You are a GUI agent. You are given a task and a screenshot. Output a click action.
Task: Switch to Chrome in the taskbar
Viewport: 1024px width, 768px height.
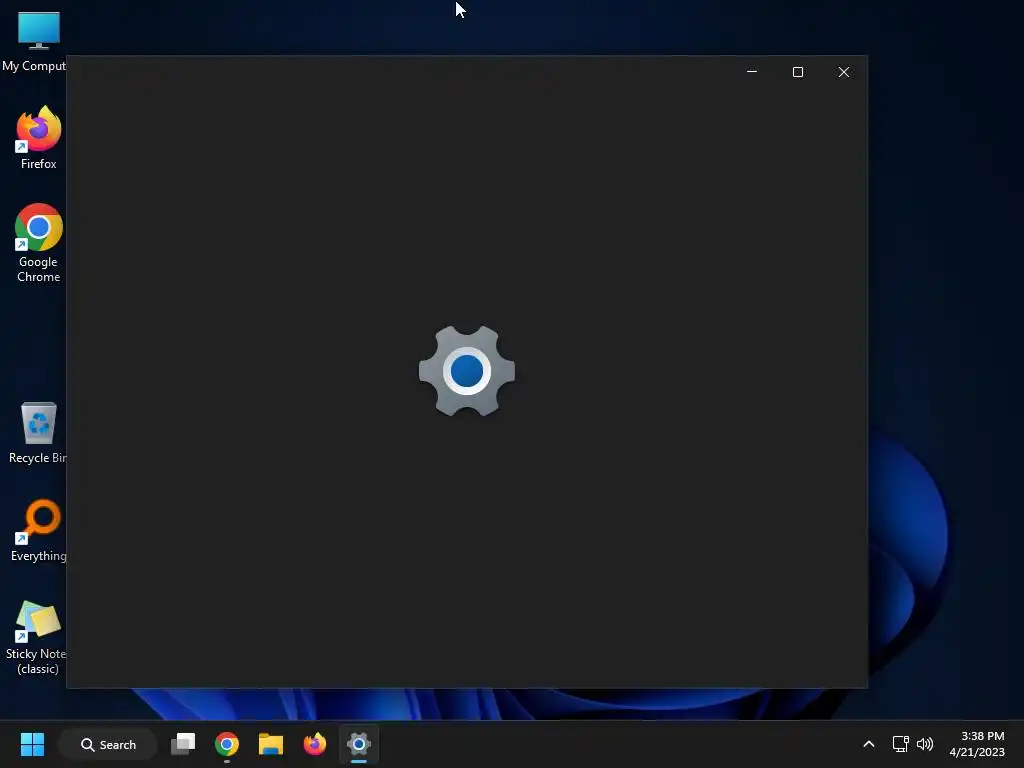pos(227,744)
